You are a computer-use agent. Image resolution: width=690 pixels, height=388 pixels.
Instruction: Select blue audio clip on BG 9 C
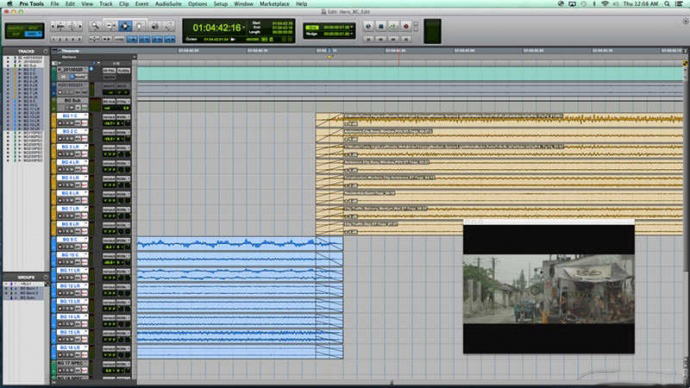point(240,243)
